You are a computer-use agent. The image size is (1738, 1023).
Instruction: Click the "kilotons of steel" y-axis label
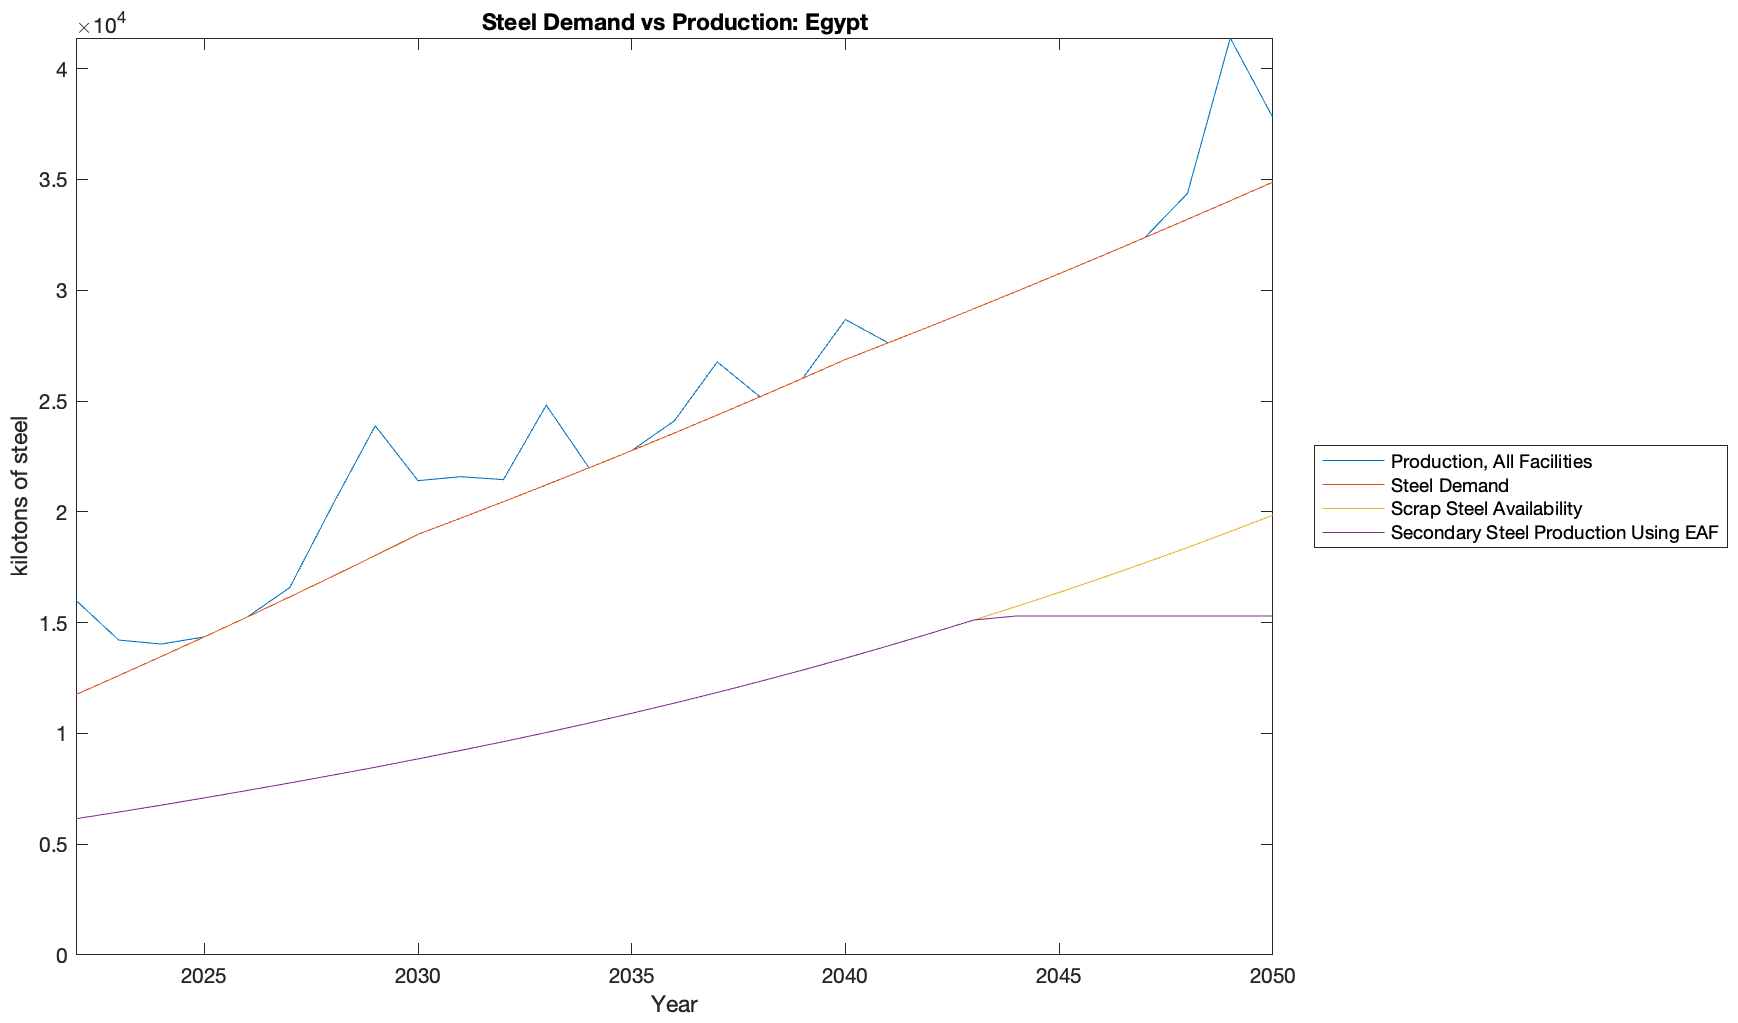point(20,496)
